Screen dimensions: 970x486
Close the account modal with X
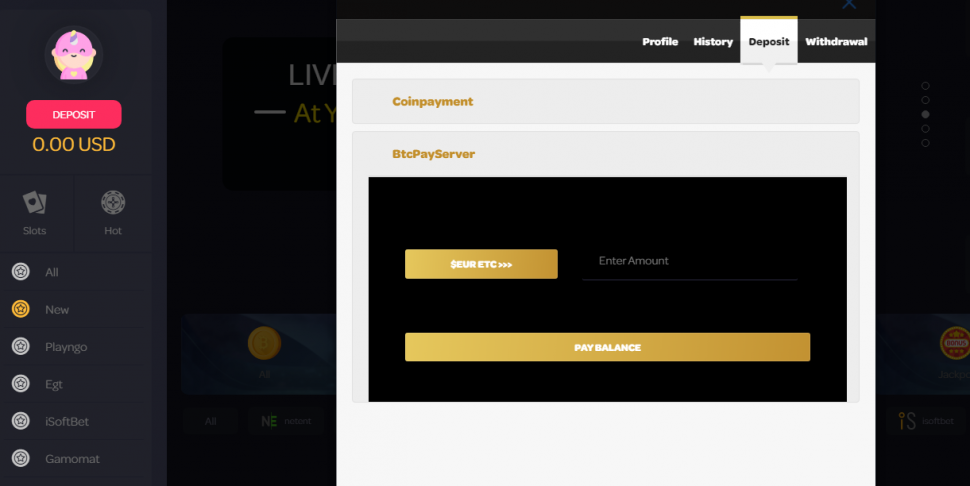(x=849, y=4)
